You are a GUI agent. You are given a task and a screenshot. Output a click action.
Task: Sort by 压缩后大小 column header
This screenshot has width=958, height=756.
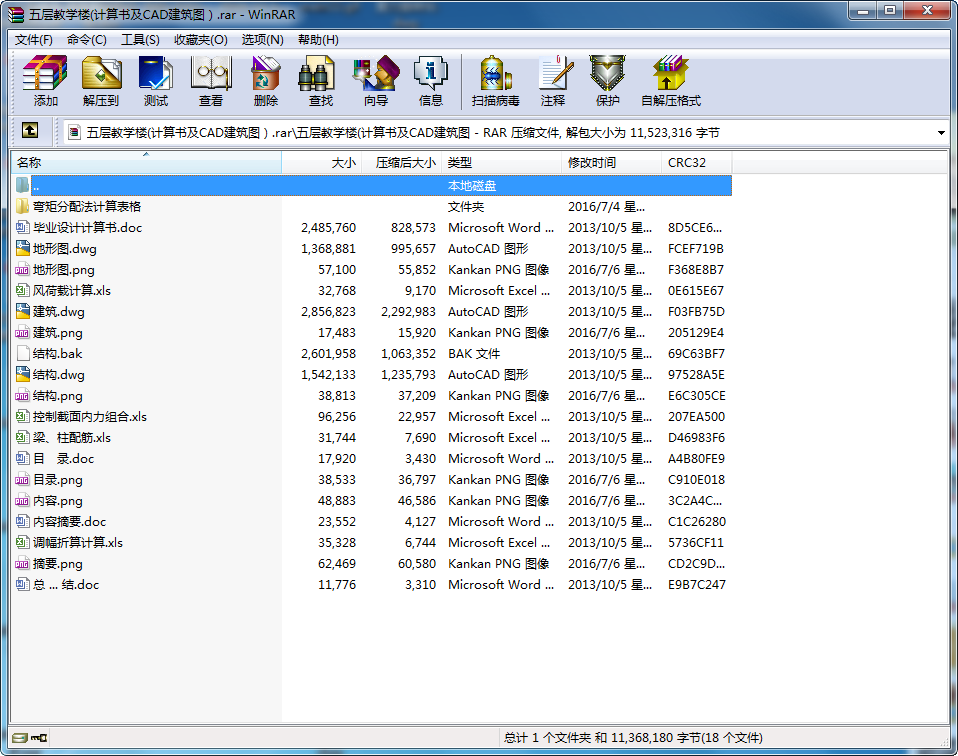coord(401,163)
